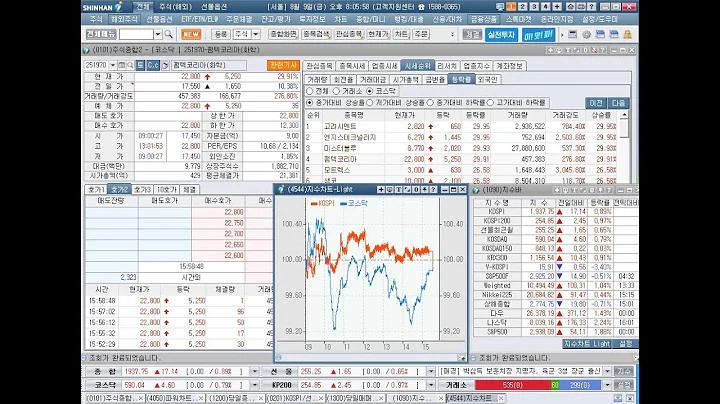Click the 다음 next page button
Image resolution: width=720 pixels, height=404 pixels.
click(x=618, y=103)
